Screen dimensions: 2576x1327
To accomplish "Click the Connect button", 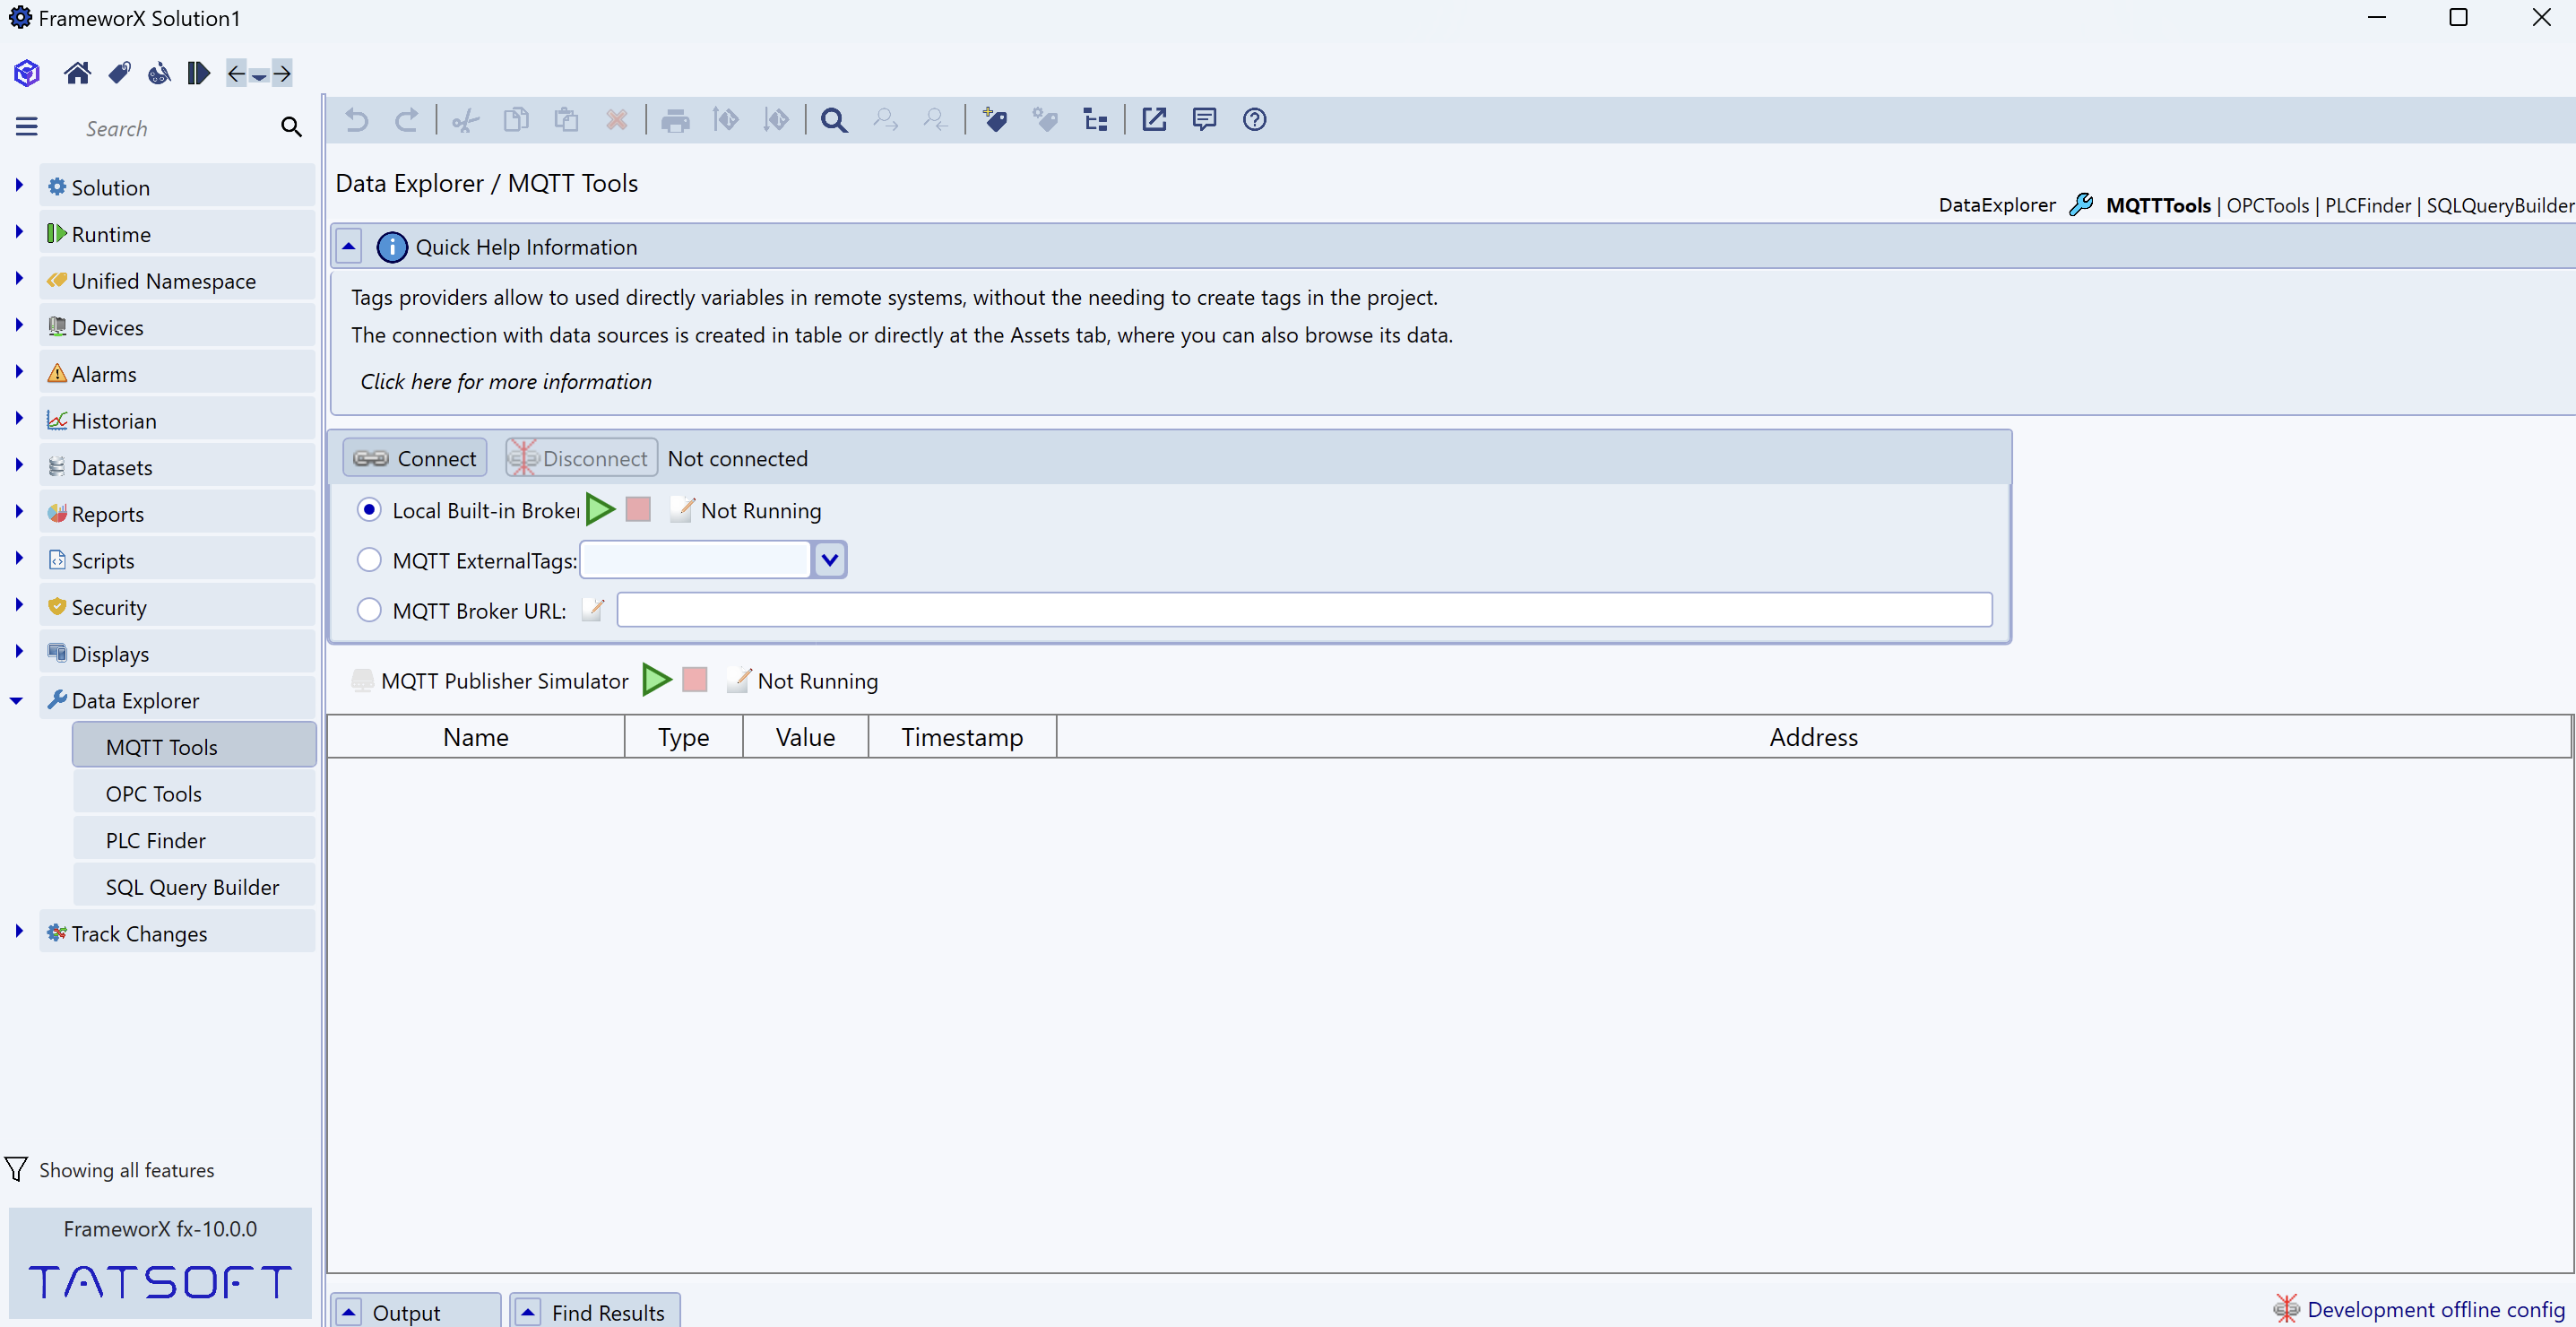I will [x=415, y=458].
